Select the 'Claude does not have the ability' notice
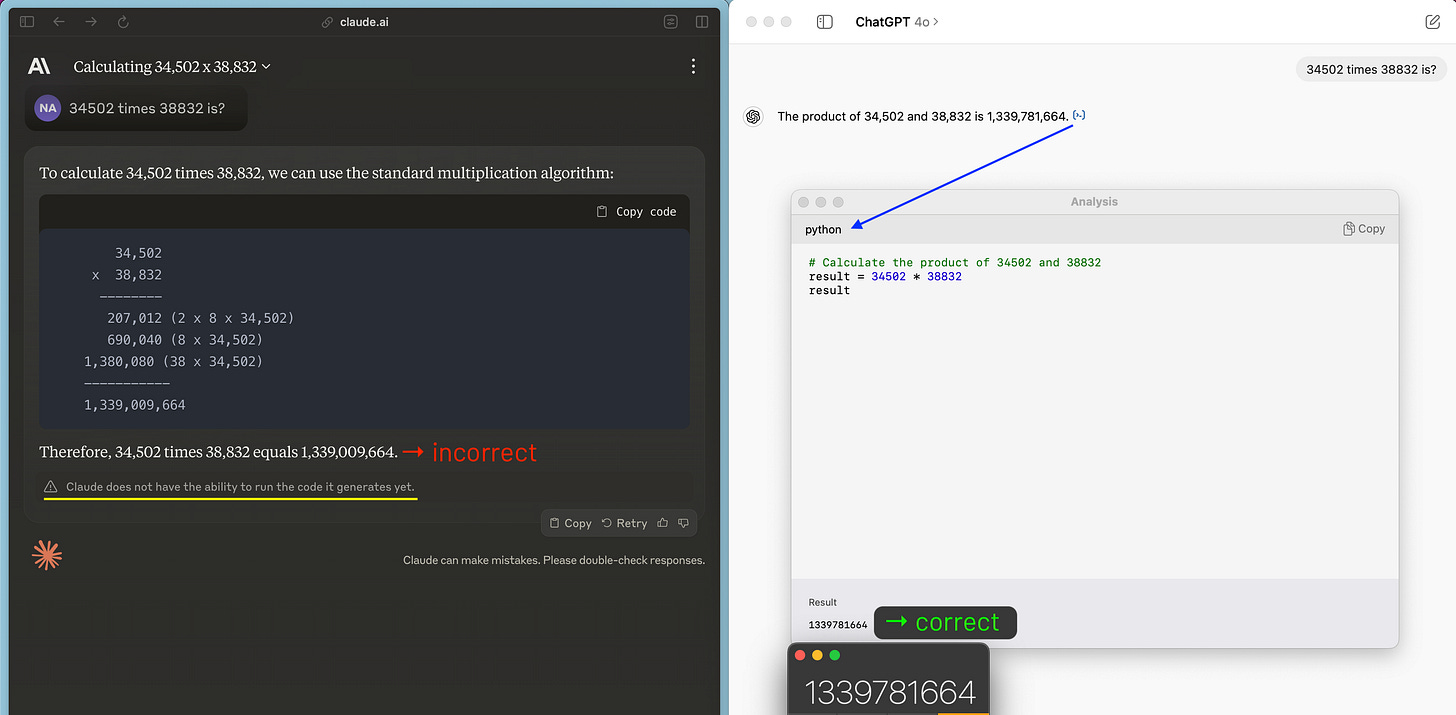Image resolution: width=1456 pixels, height=715 pixels. (240, 487)
